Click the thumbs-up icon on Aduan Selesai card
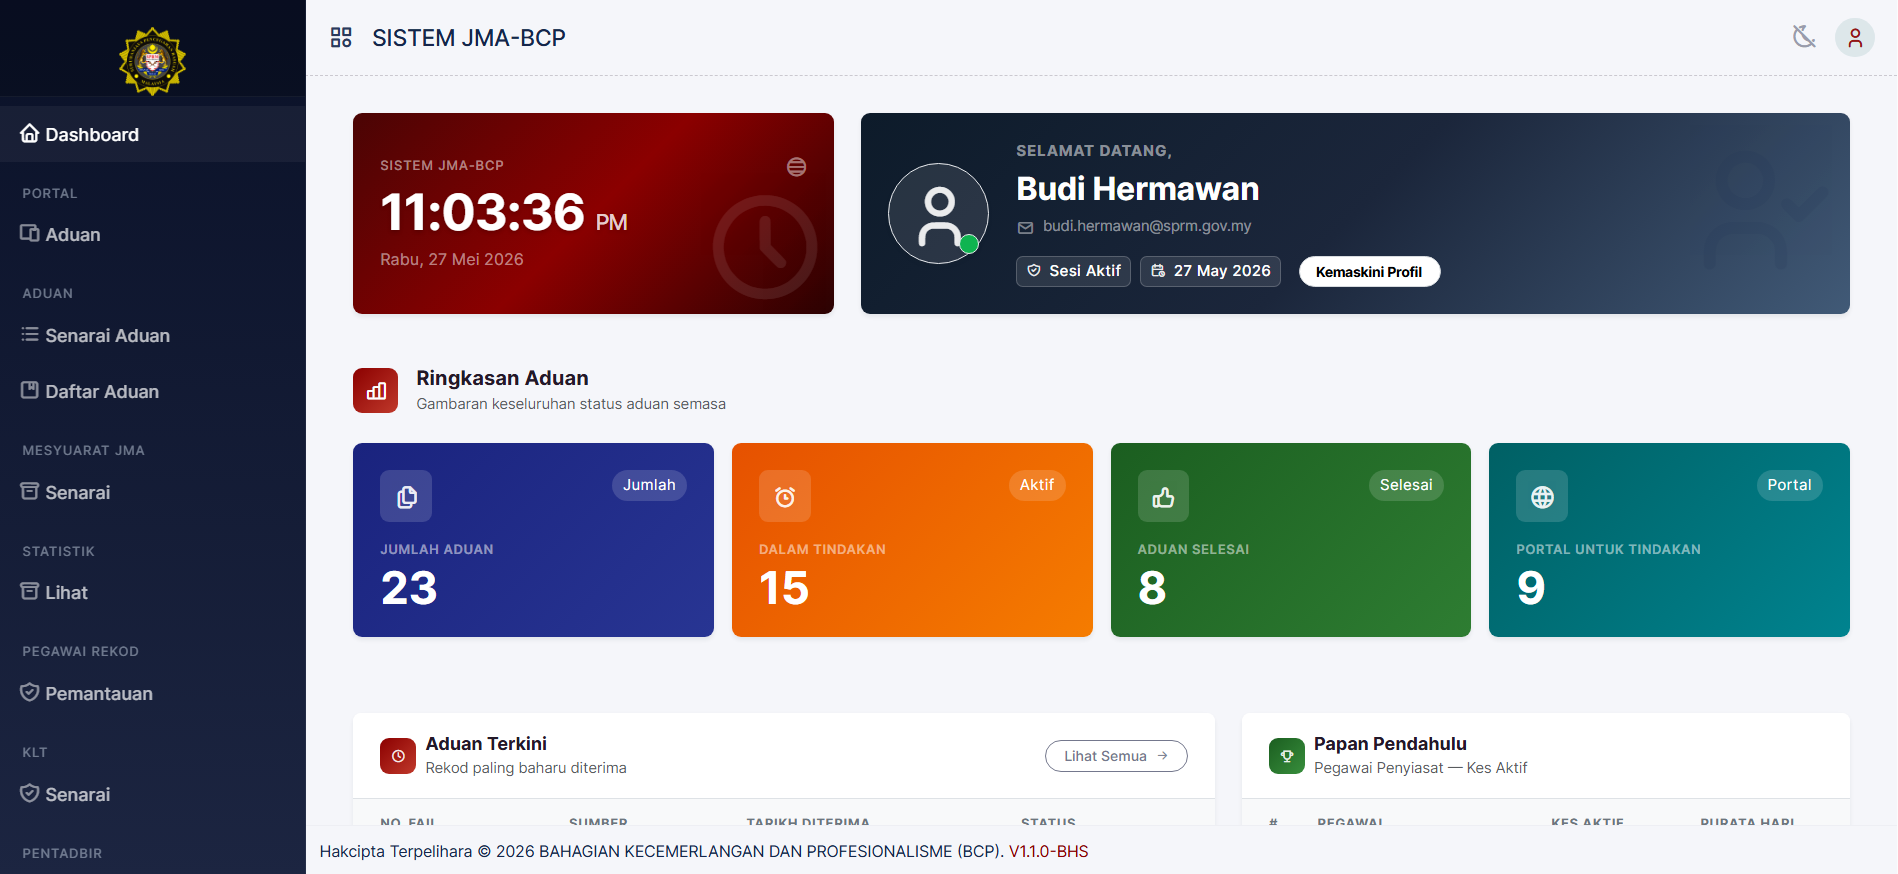Image resolution: width=1898 pixels, height=874 pixels. click(x=1163, y=496)
